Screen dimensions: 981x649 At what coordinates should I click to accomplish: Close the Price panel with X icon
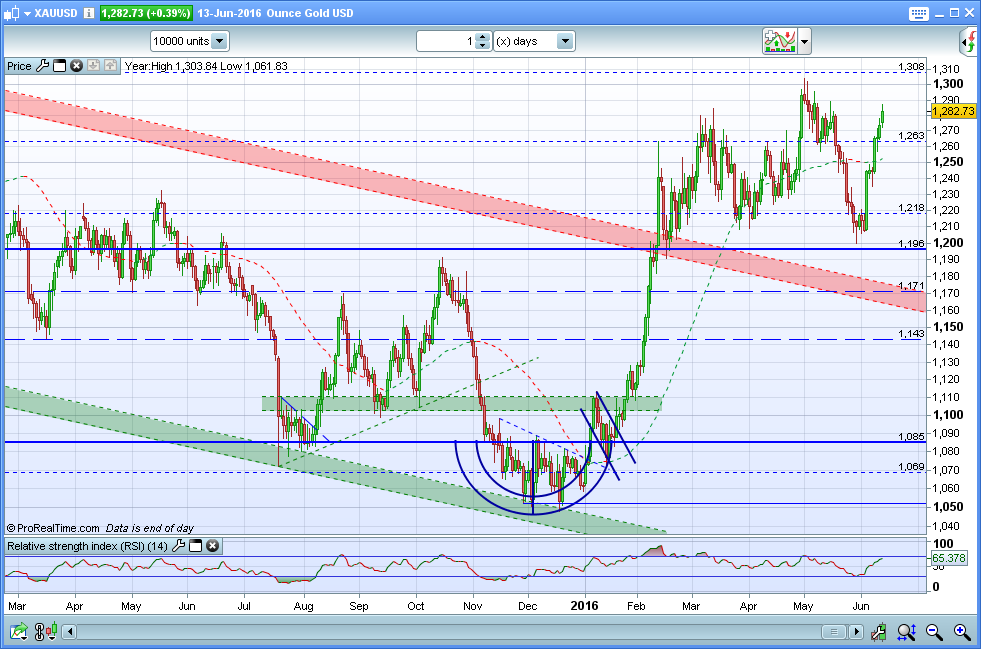pyautogui.click(x=76, y=66)
